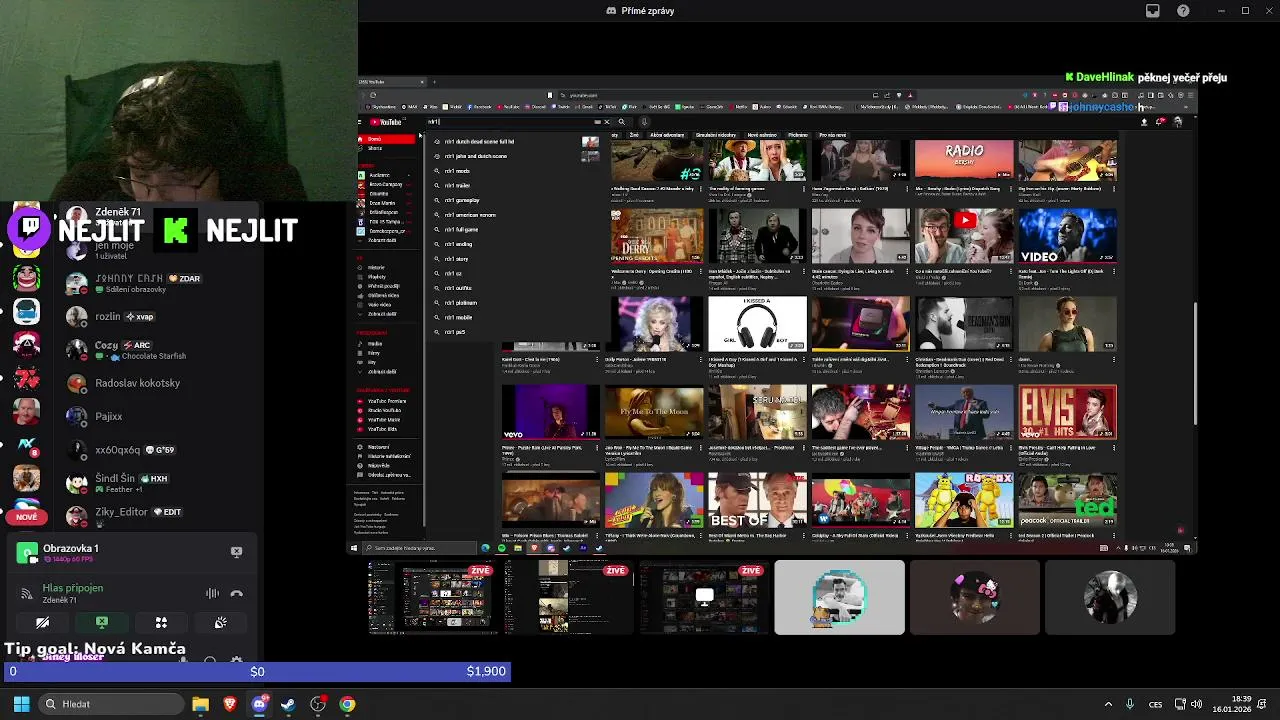Image resolution: width=1280 pixels, height=720 pixels.
Task: Open Brave browser from taskbar
Action: tap(230, 704)
